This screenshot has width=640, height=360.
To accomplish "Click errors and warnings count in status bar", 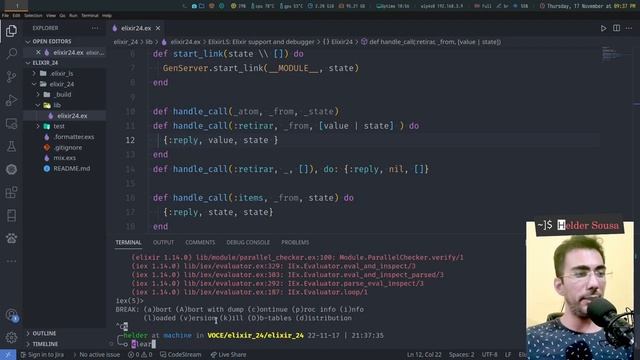I will pos(140,355).
